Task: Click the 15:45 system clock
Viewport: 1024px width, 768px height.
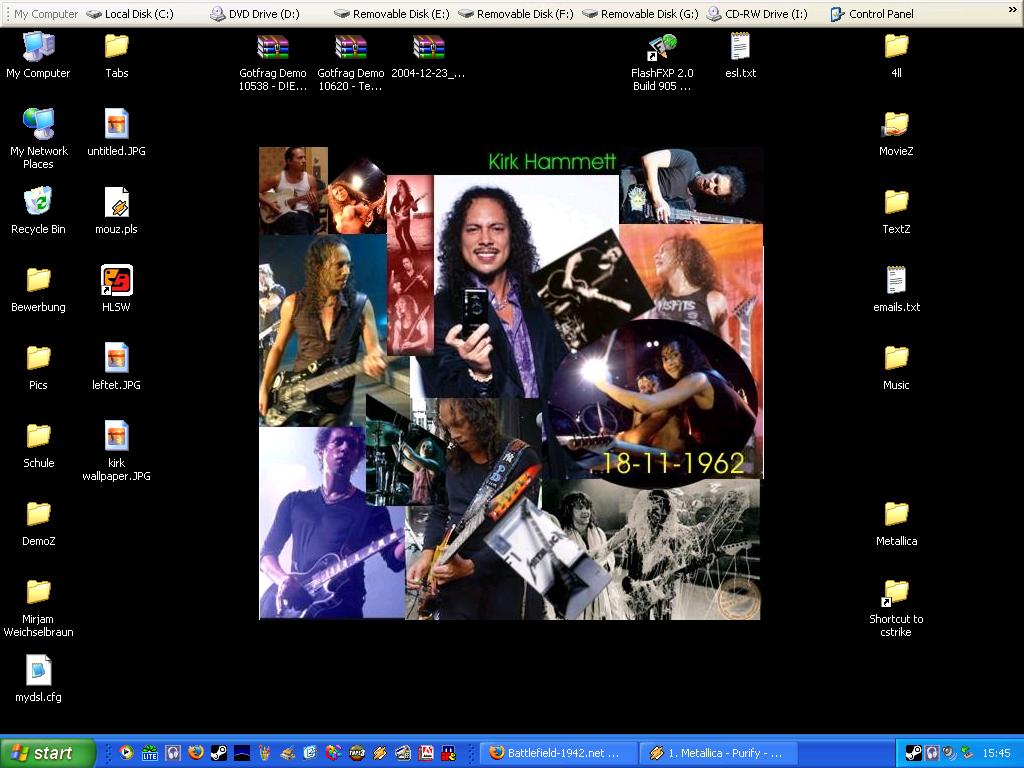Action: tap(996, 753)
